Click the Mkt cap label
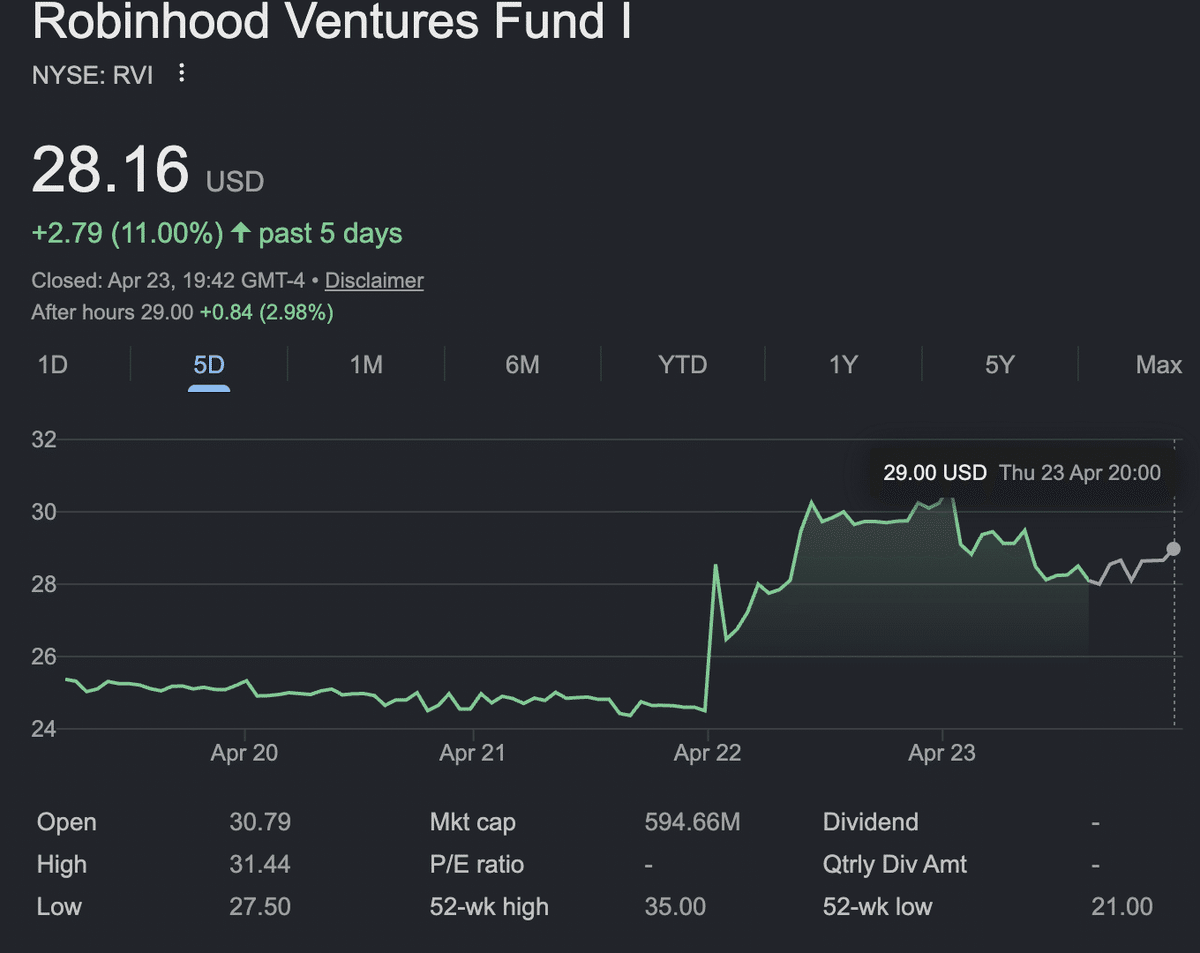1200x953 pixels. pos(472,823)
